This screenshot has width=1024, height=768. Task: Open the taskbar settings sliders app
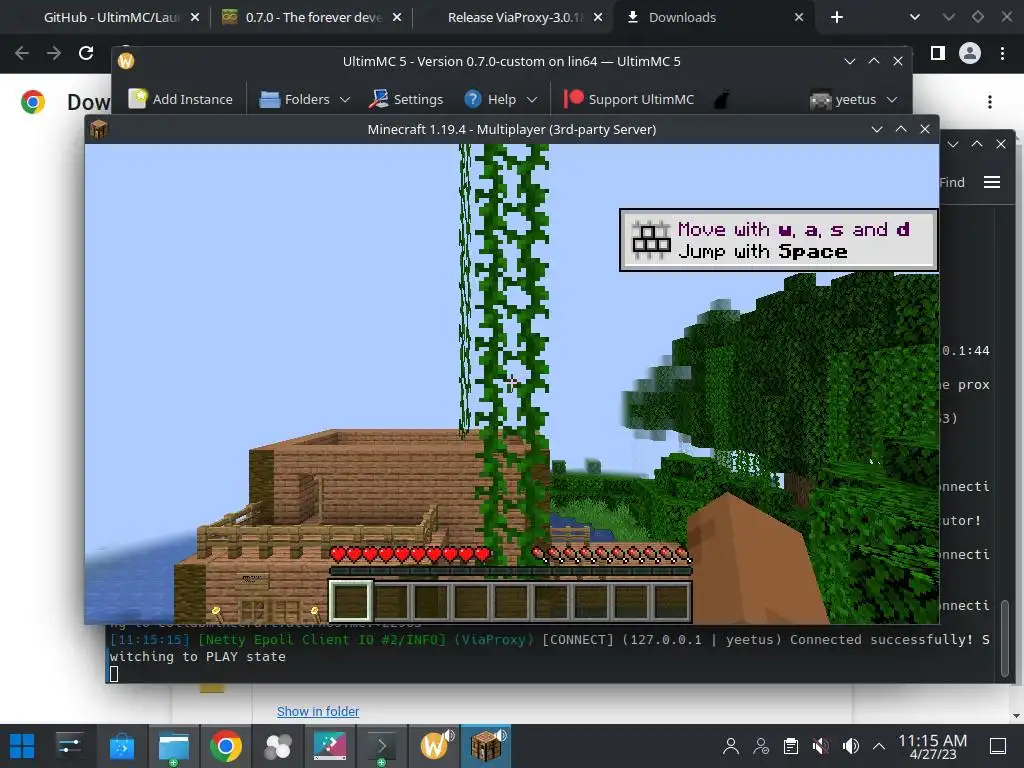pos(69,746)
